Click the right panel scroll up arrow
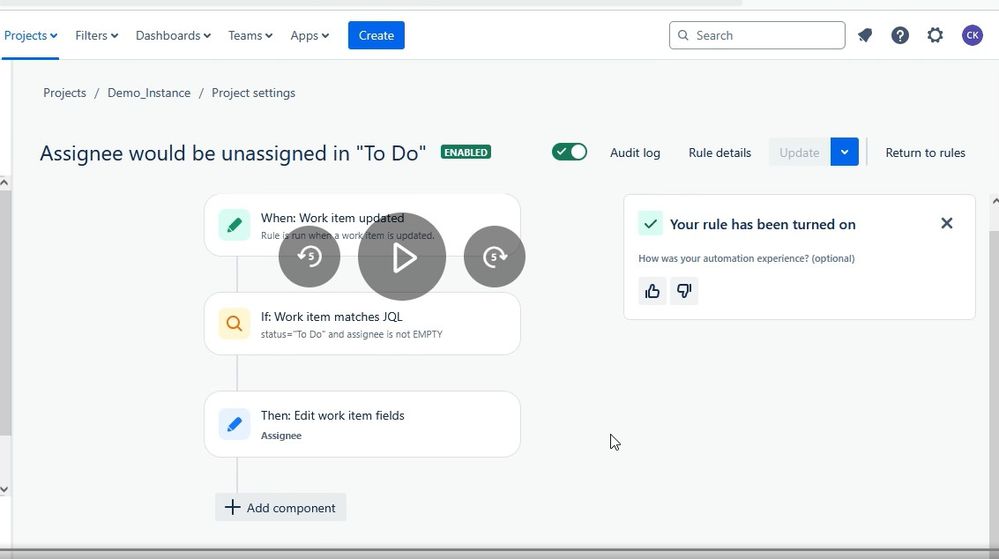 995,201
